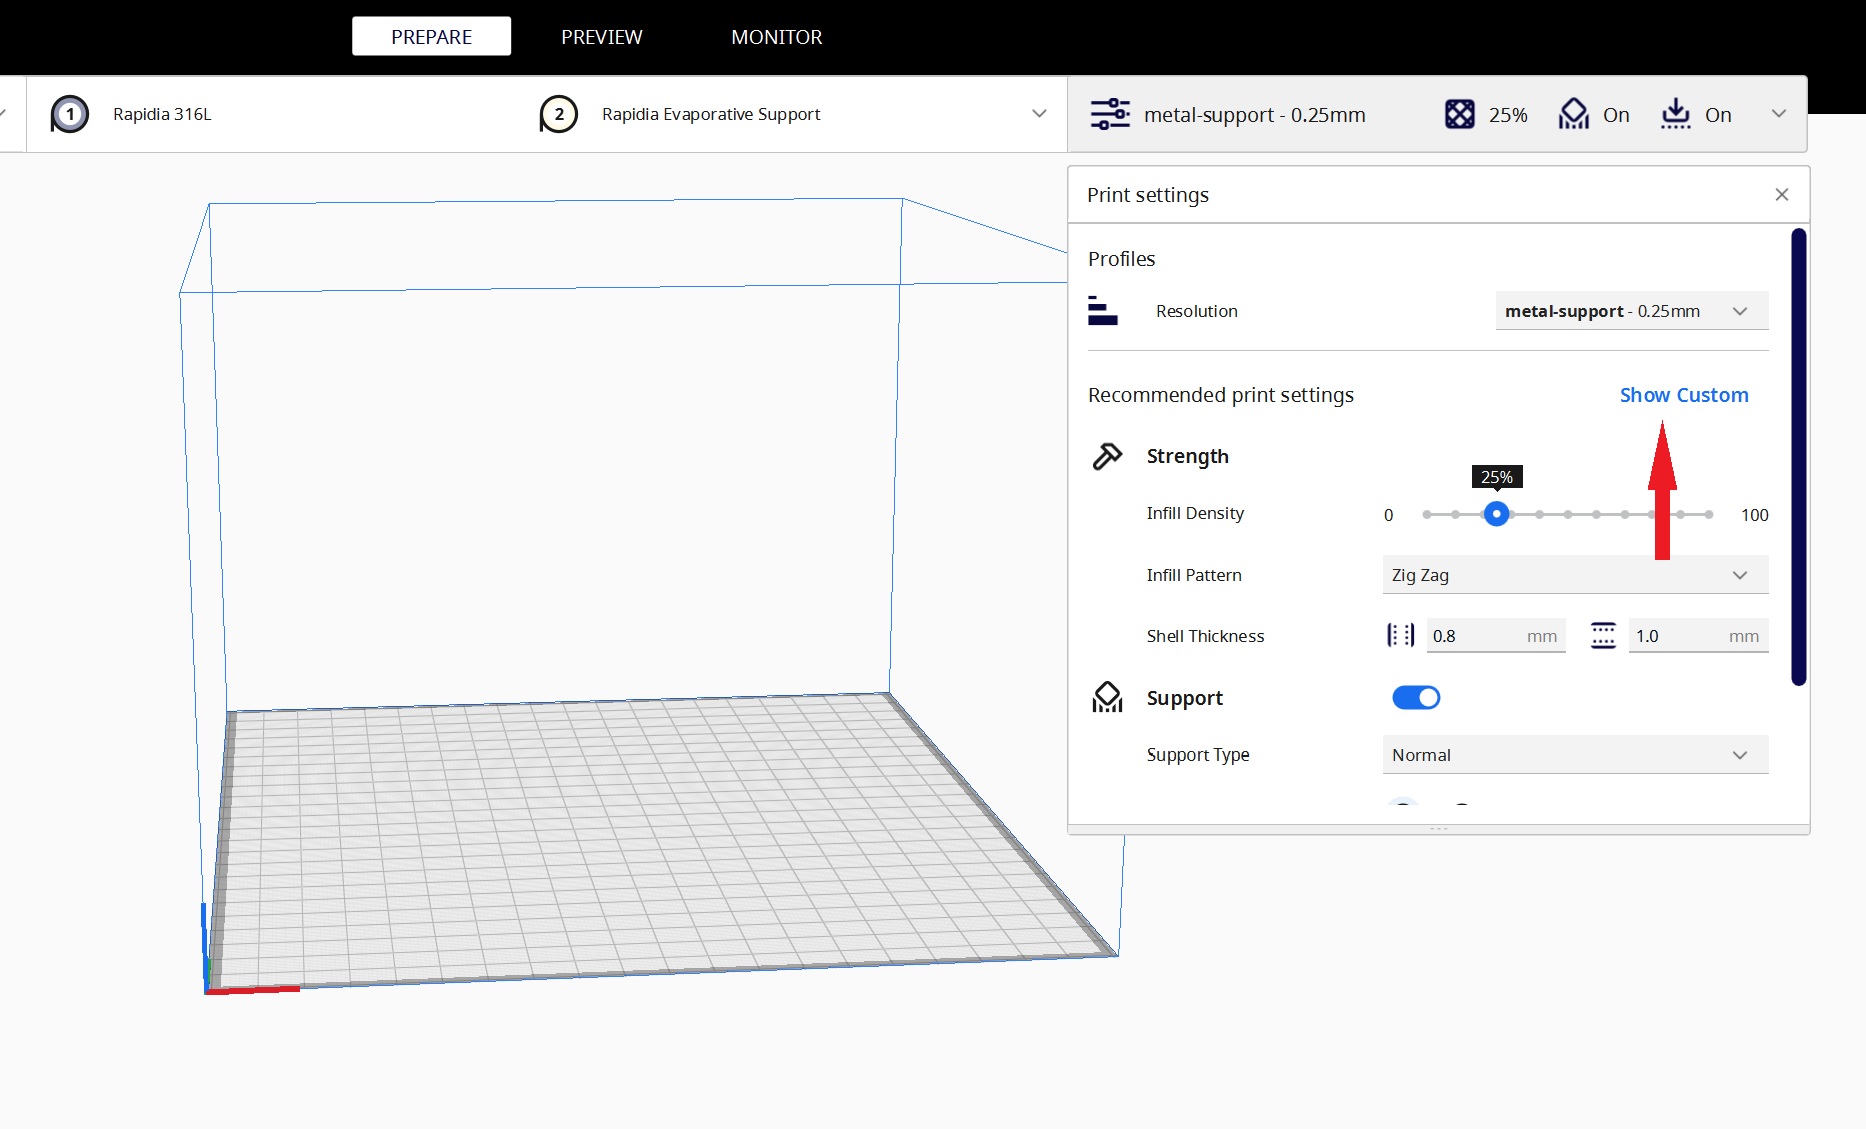Click the print settings sliders icon
This screenshot has width=1866, height=1129.
point(1109,114)
